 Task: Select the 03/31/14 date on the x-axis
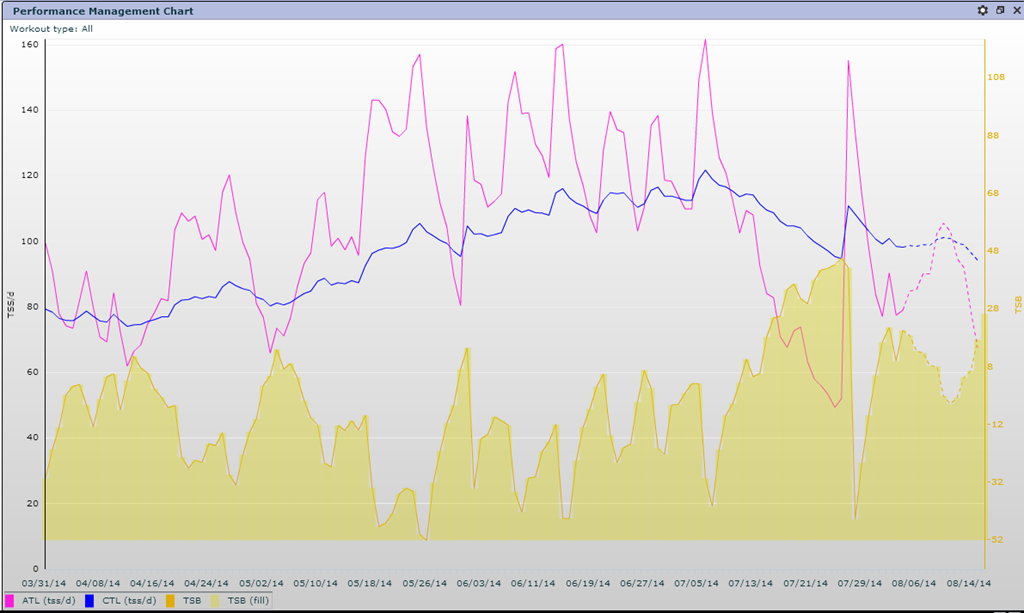coord(44,582)
